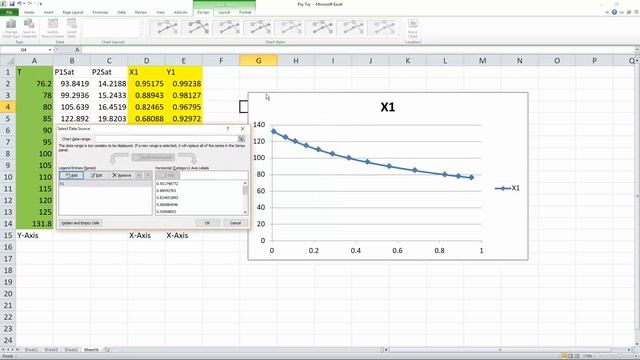Select column G header
The image size is (640, 360).
[x=258, y=61]
